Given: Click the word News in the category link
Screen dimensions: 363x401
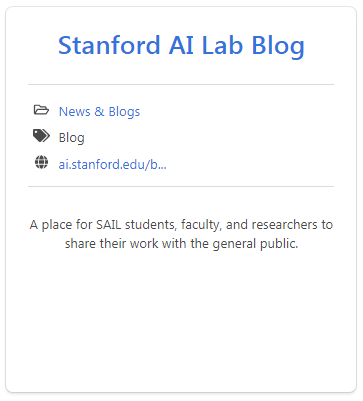Looking at the screenshot, I should click(x=74, y=111).
